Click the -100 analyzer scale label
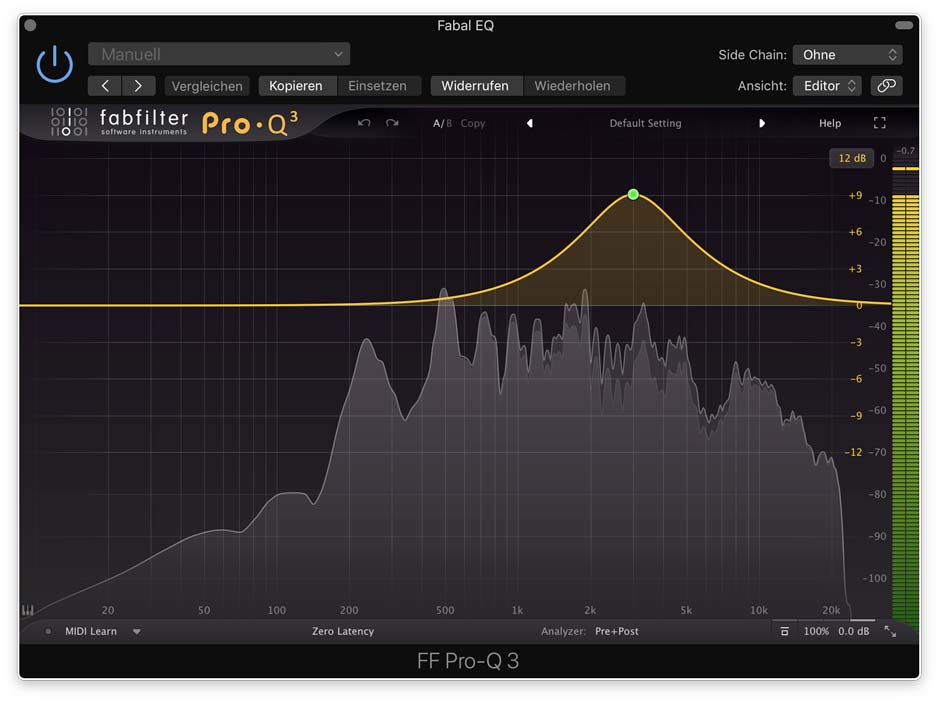The width and height of the screenshot is (938, 701). click(x=875, y=578)
